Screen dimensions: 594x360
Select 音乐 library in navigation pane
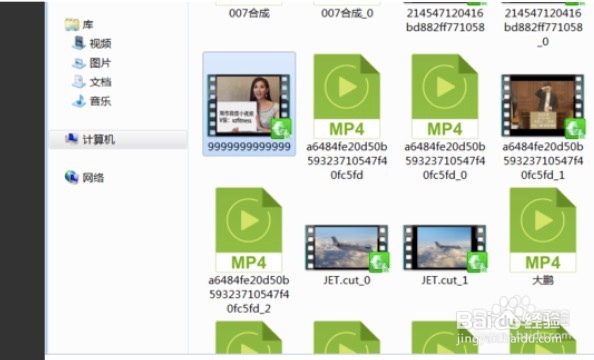click(92, 101)
